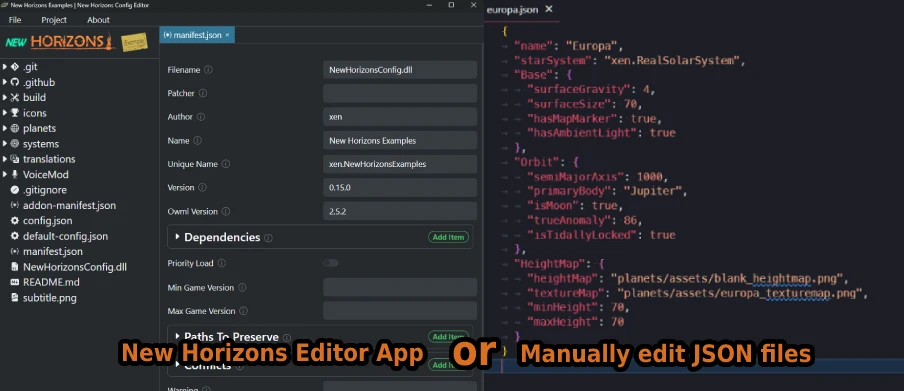Click the README.md file icon
This screenshot has height=391, width=904.
click(14, 282)
